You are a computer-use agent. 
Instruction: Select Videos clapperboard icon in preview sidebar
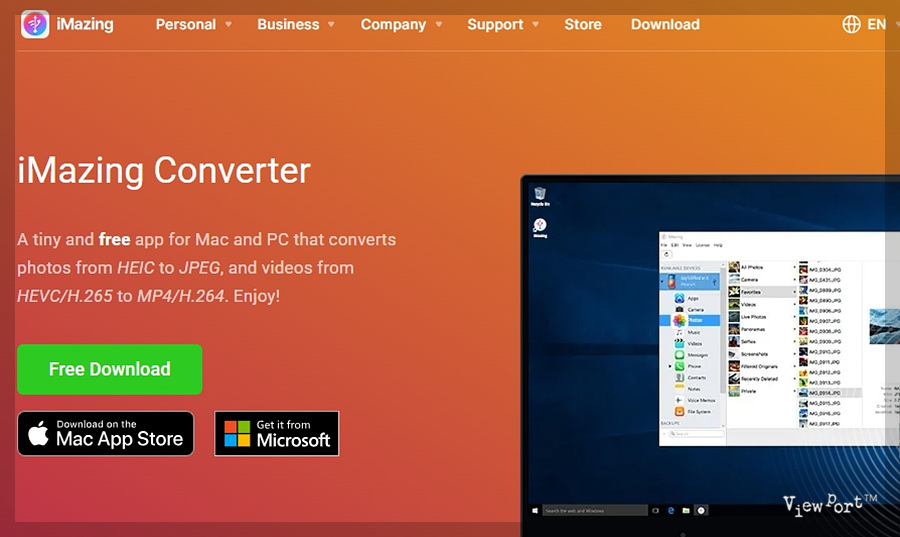(679, 343)
